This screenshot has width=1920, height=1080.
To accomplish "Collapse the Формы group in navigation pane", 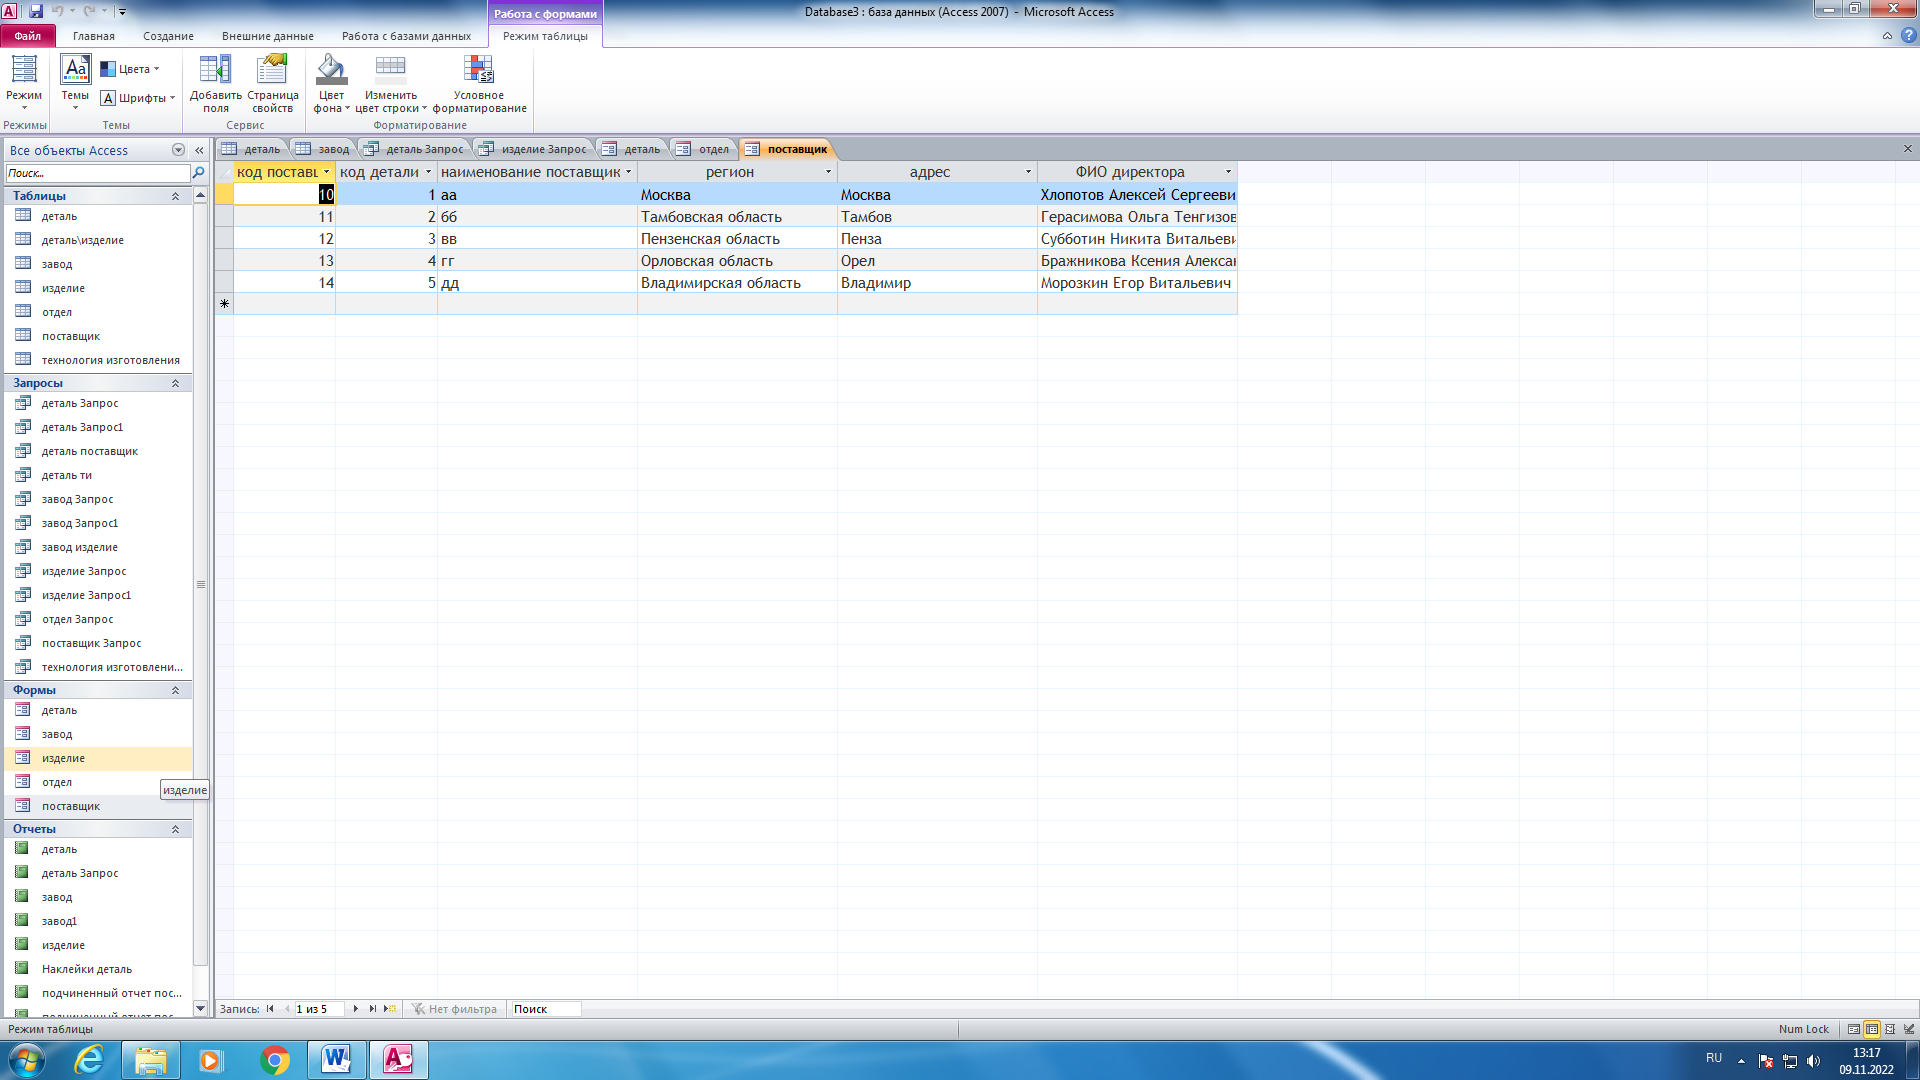I will 175,690.
